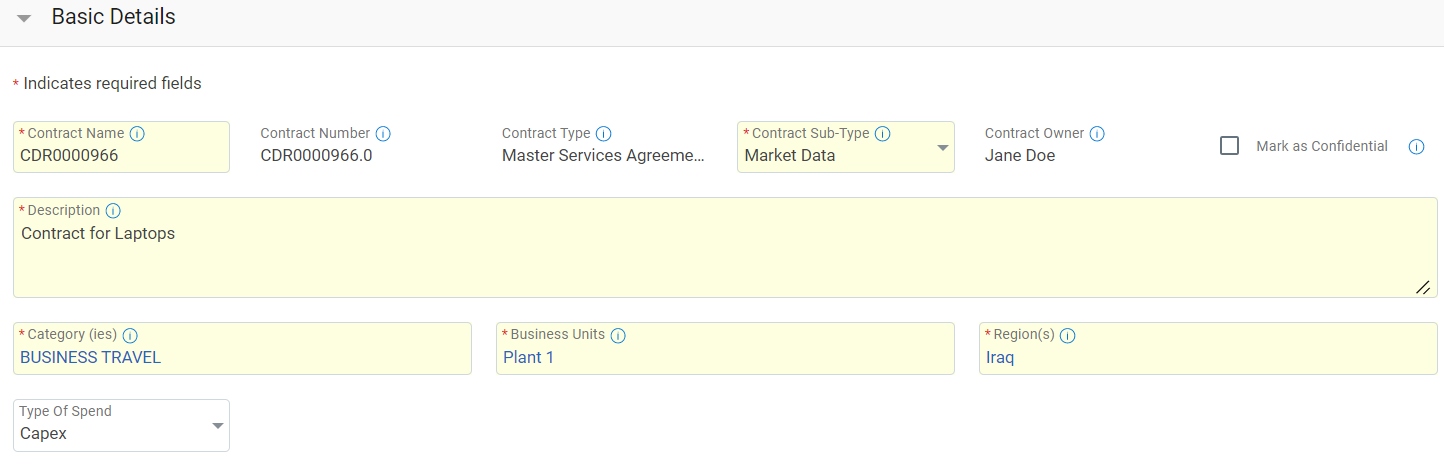This screenshot has height=463, width=1444.
Task: Click info icon next to Contract Name
Action: 138,134
